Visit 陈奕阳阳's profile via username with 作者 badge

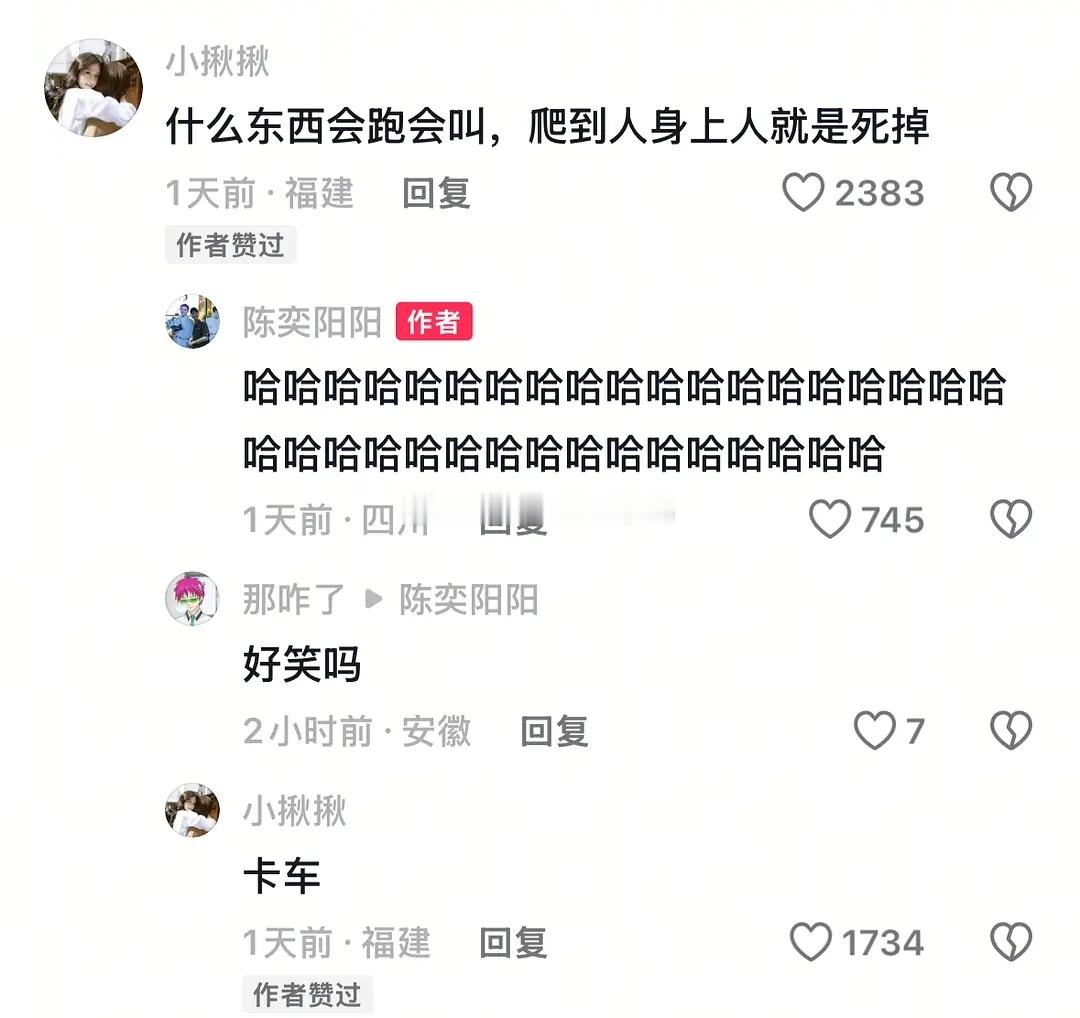[312, 322]
